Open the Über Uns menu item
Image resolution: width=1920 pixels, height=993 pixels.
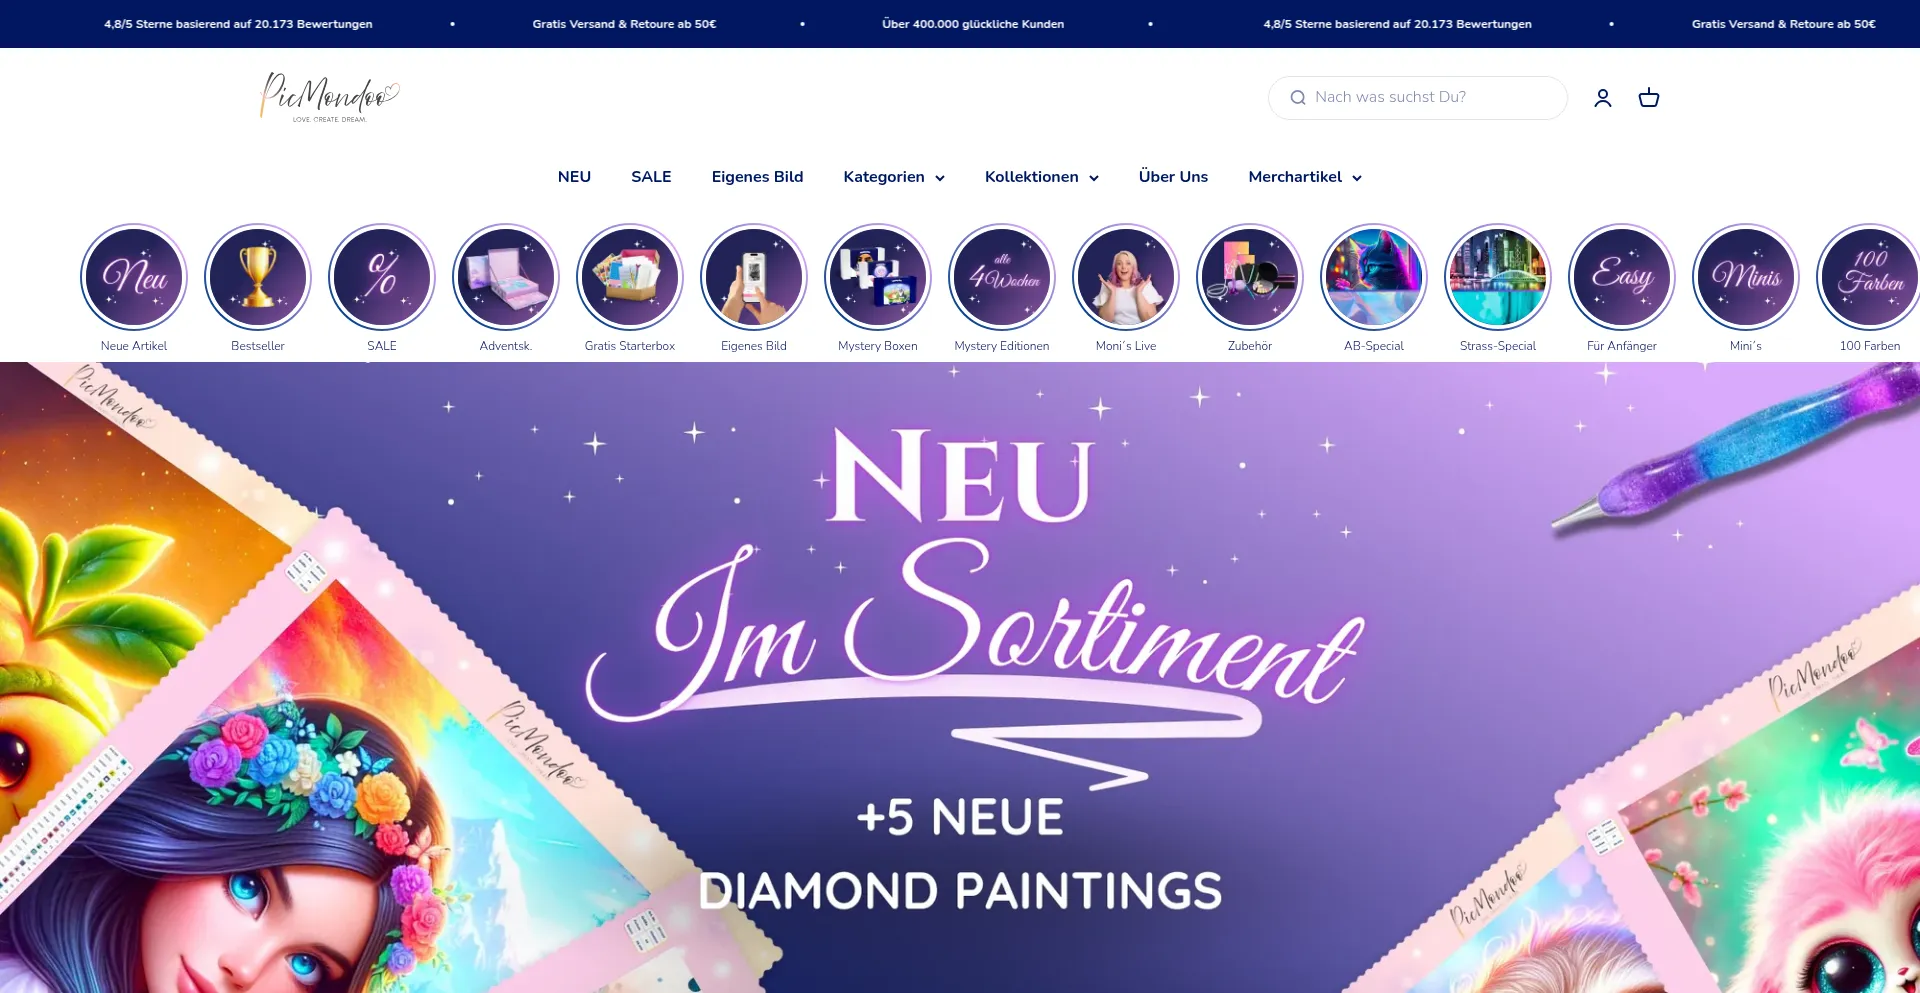[1173, 177]
